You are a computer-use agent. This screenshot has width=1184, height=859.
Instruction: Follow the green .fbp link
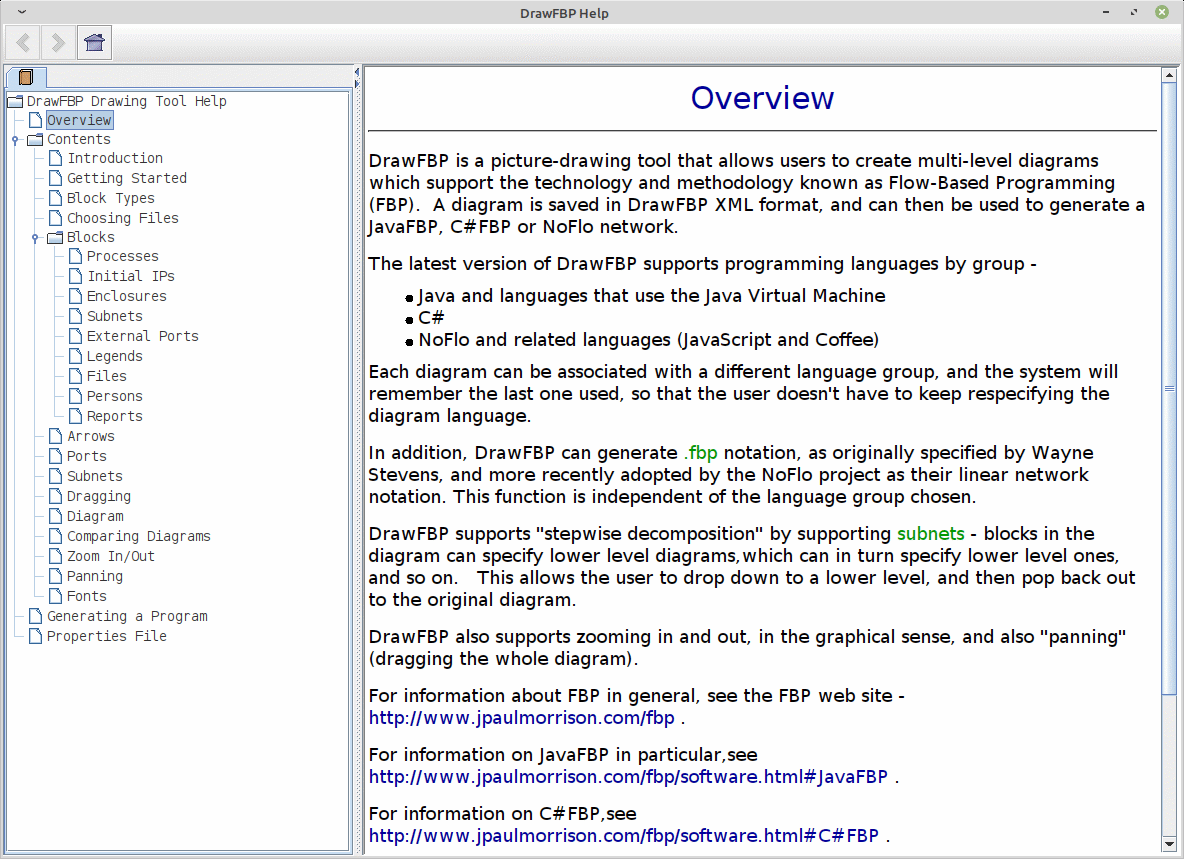[701, 453]
